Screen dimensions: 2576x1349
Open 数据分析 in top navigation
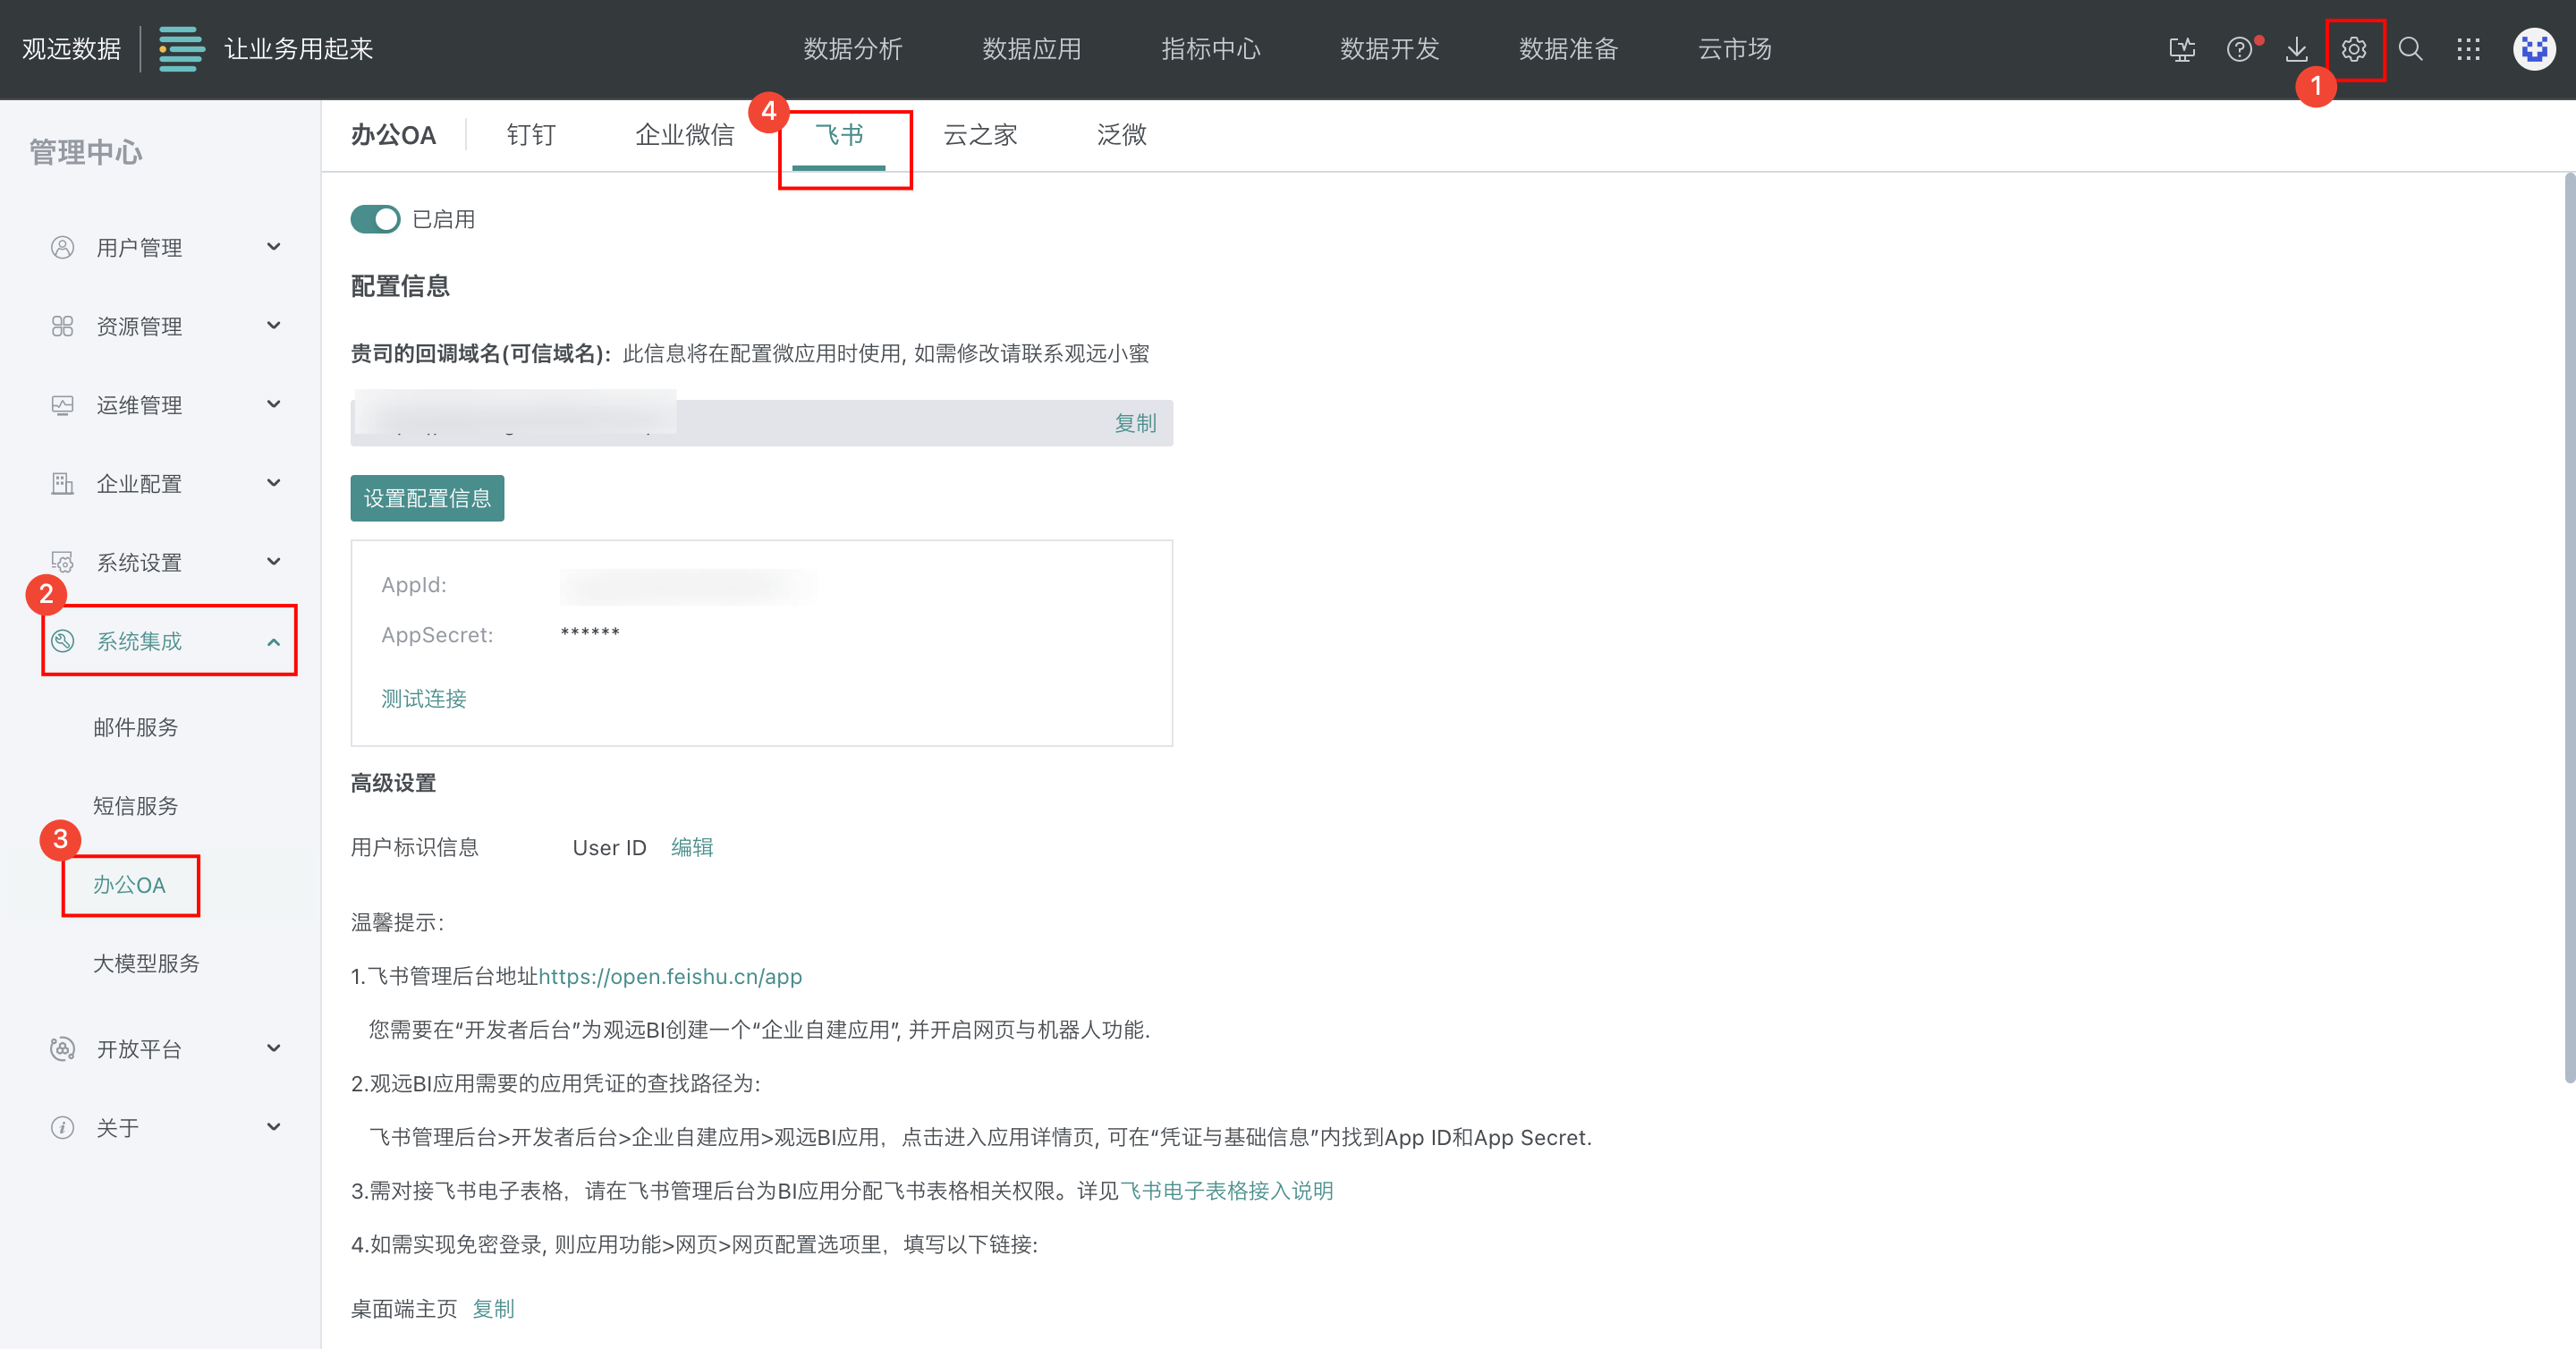click(x=852, y=49)
